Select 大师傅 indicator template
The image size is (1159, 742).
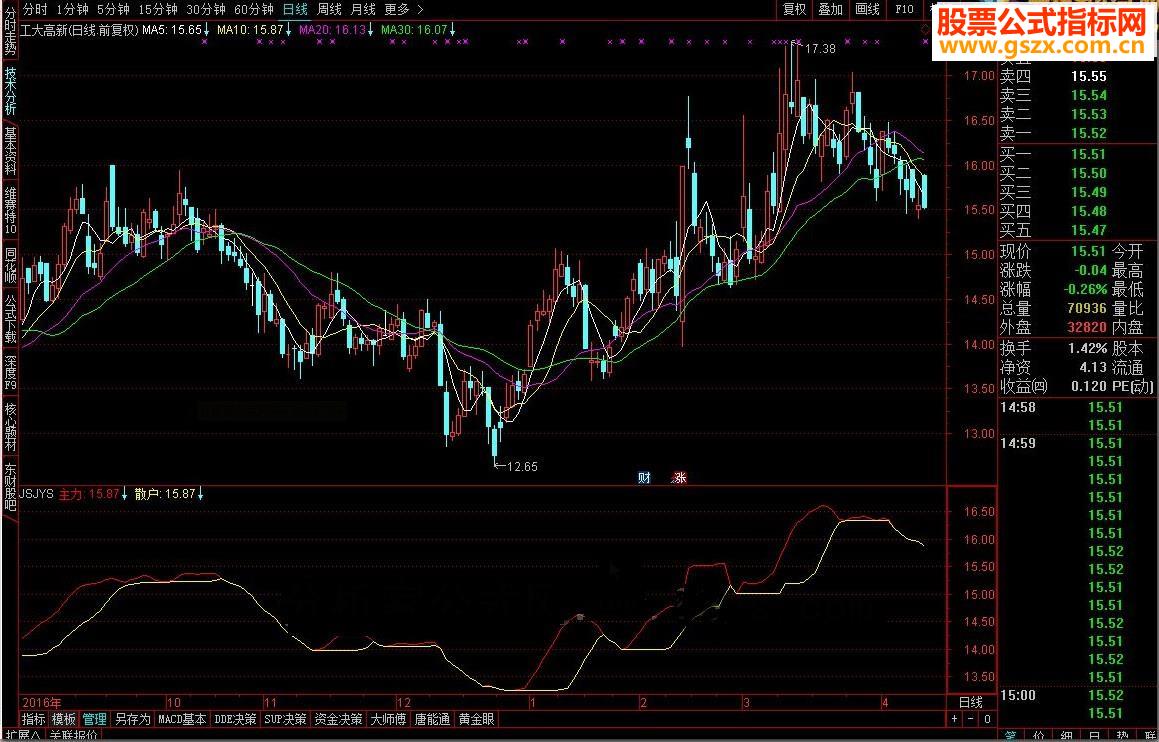pyautogui.click(x=388, y=719)
